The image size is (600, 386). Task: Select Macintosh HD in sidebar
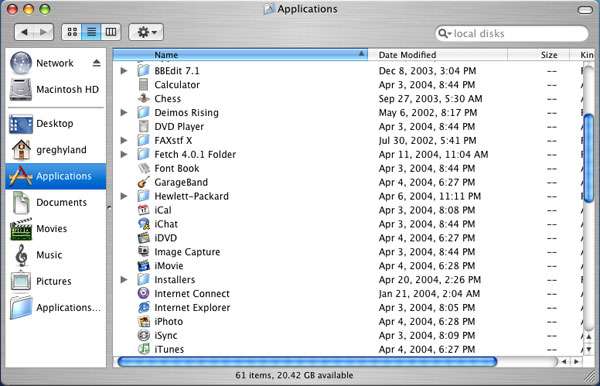tap(55, 90)
